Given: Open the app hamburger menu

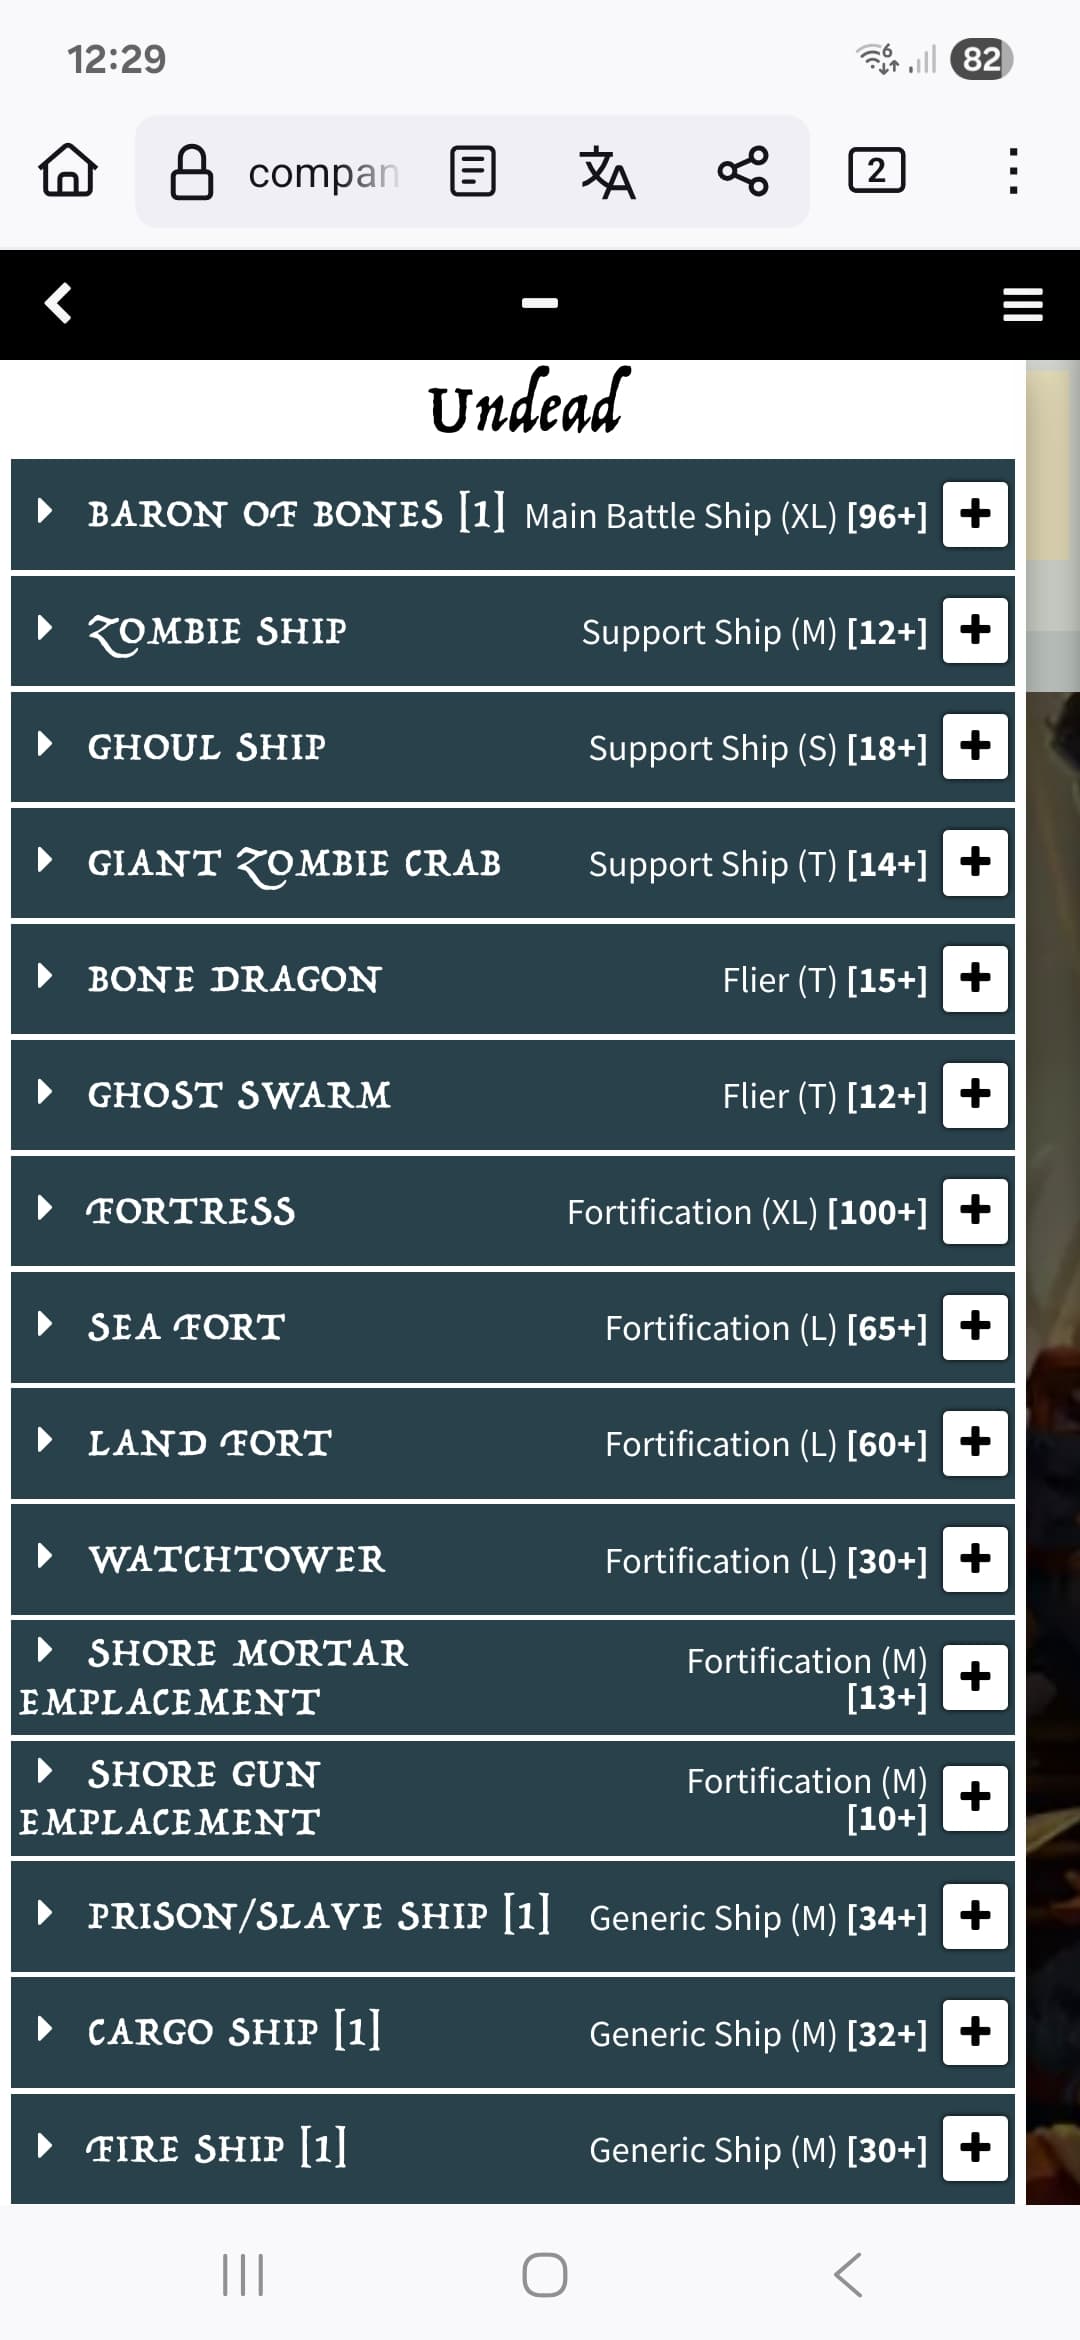Looking at the screenshot, I should pos(1023,304).
